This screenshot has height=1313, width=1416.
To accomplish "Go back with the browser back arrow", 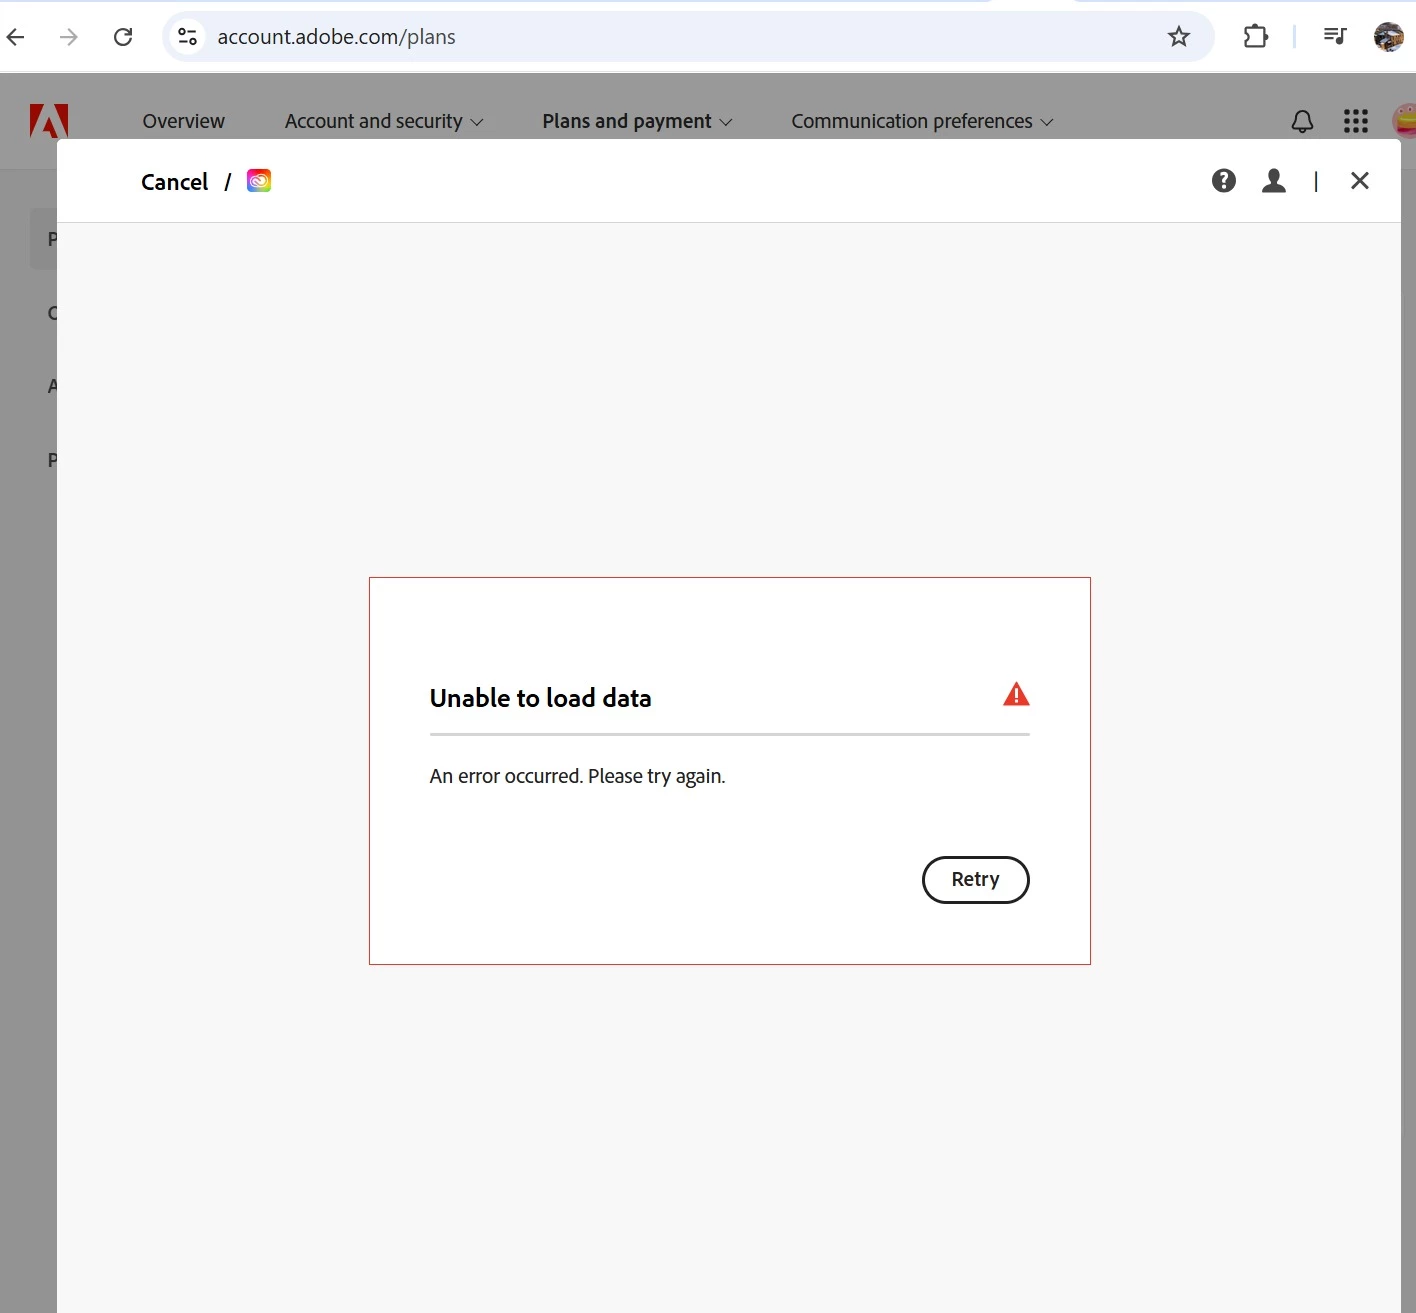I will [x=16, y=37].
